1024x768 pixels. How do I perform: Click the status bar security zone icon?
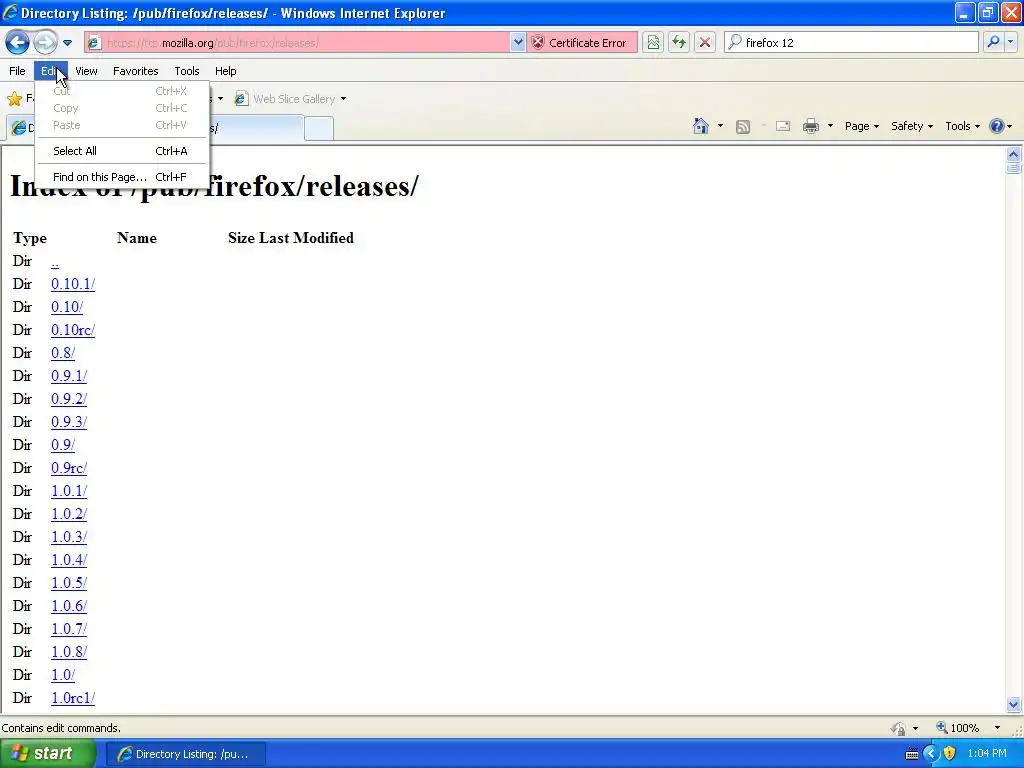coord(899,728)
